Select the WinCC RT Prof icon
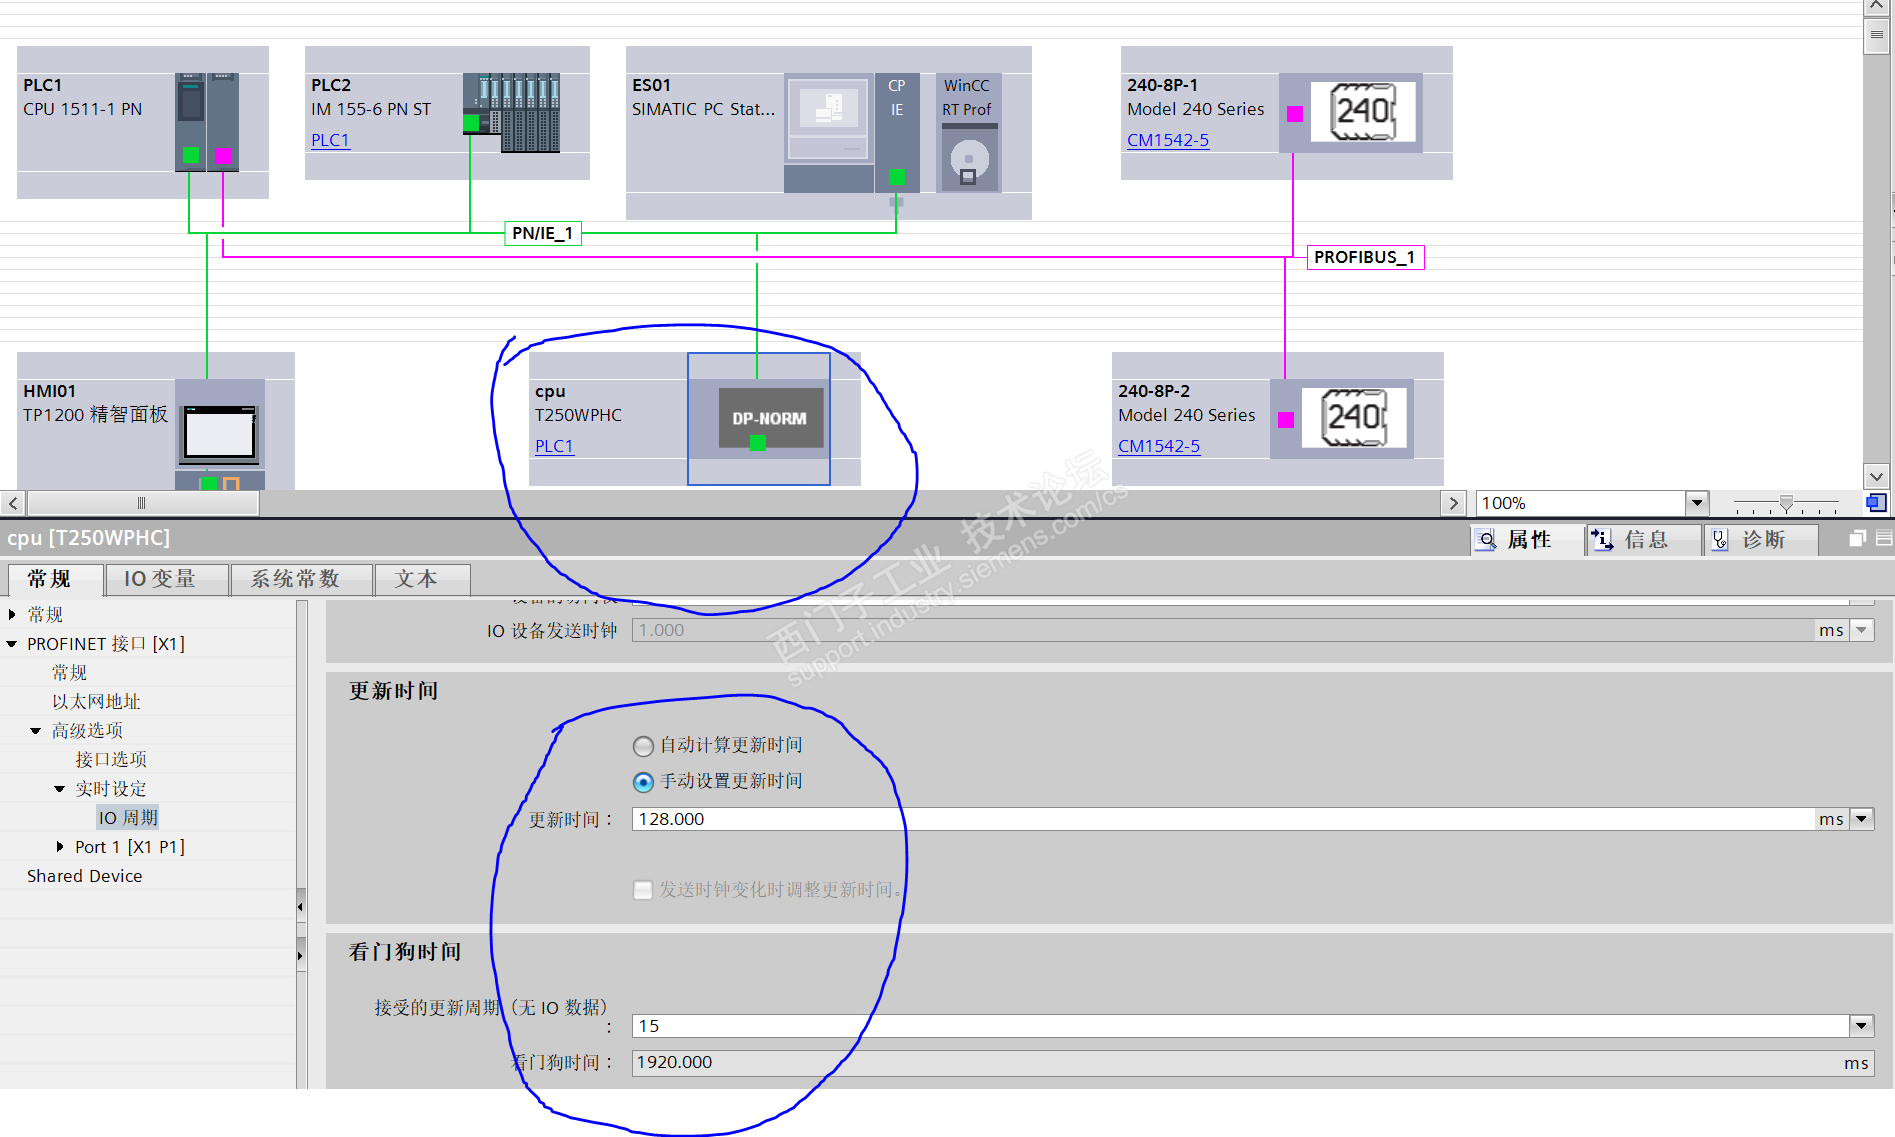This screenshot has height=1137, width=1895. click(968, 132)
